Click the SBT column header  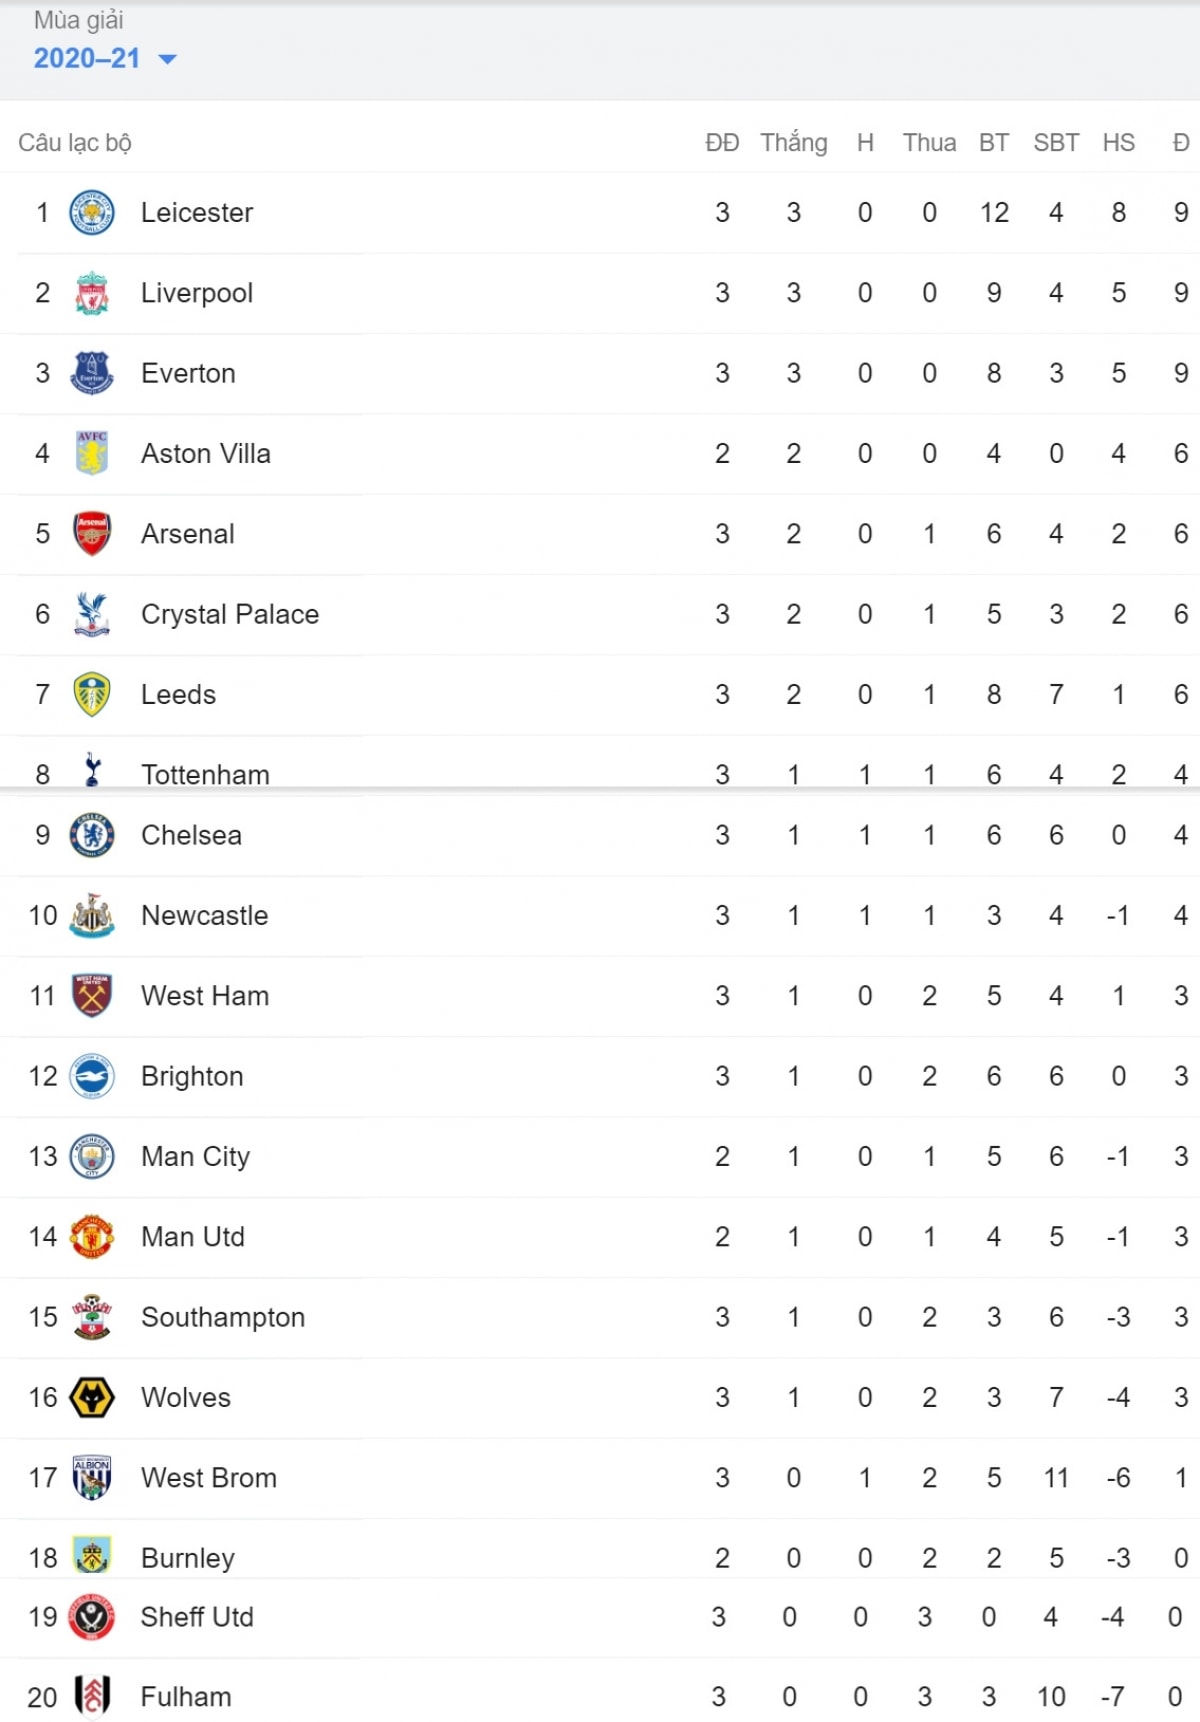(x=1056, y=143)
